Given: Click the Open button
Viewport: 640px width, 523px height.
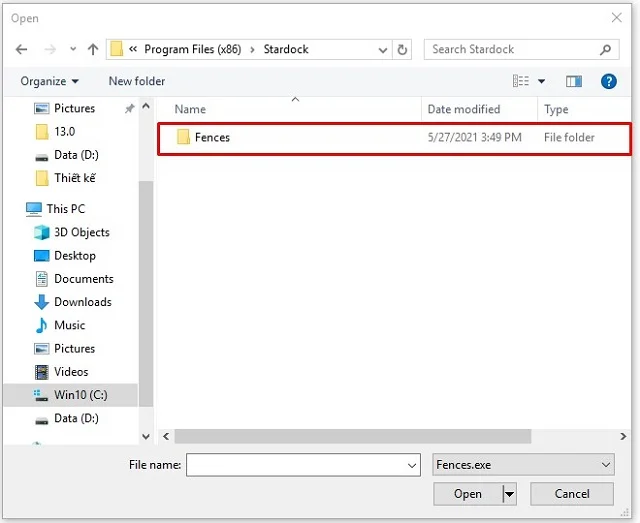Looking at the screenshot, I should tap(468, 494).
